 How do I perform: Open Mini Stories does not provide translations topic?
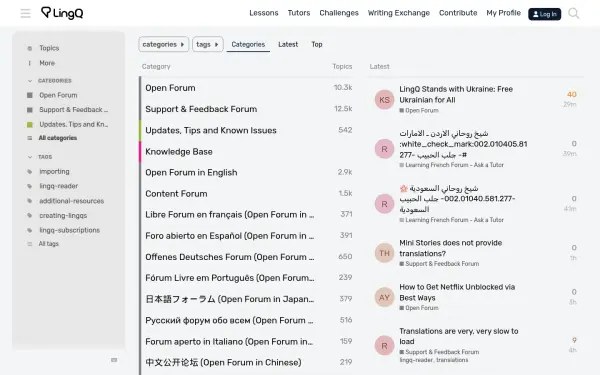[450, 248]
